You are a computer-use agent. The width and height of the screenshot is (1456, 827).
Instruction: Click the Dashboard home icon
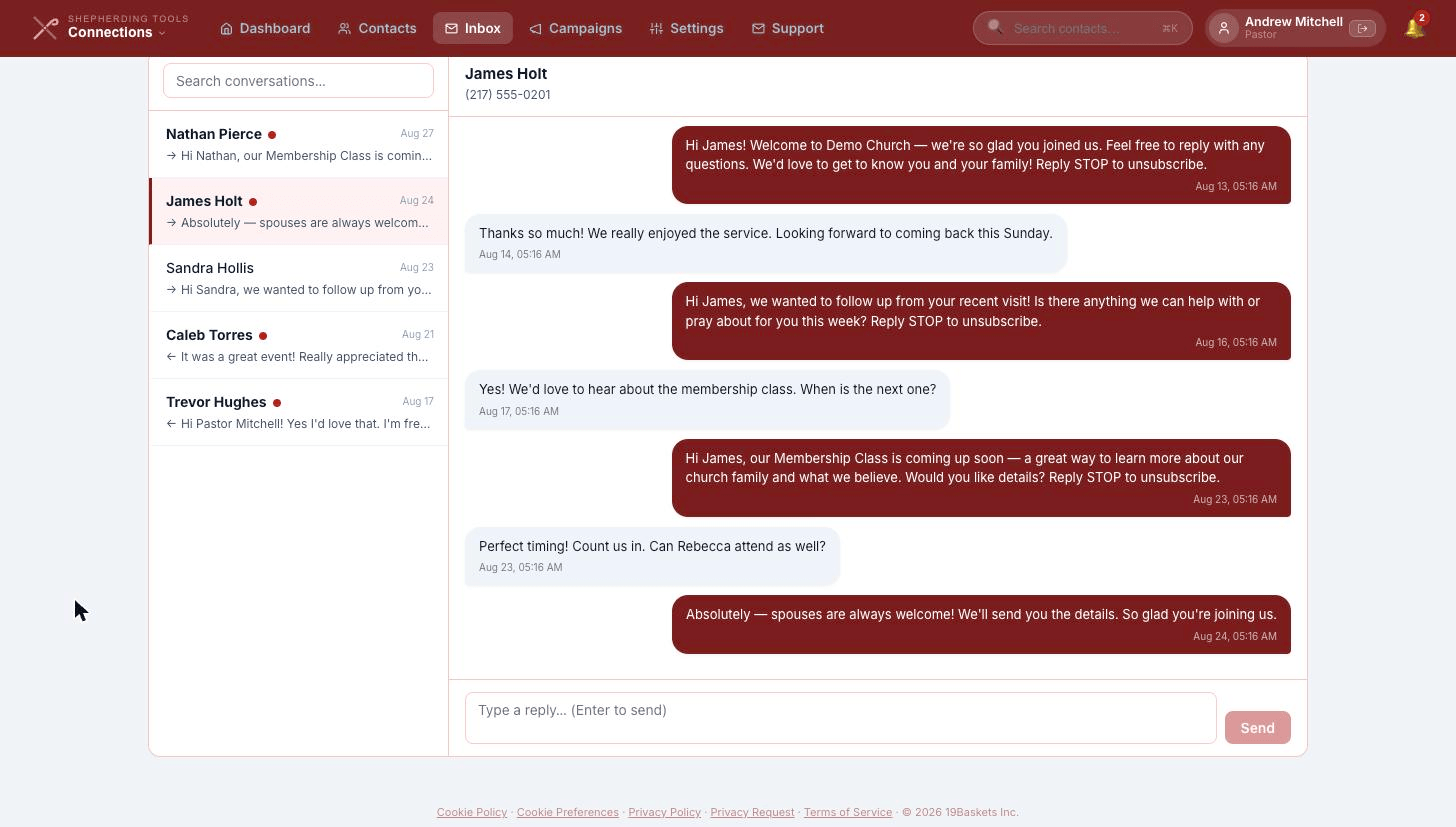tap(226, 29)
